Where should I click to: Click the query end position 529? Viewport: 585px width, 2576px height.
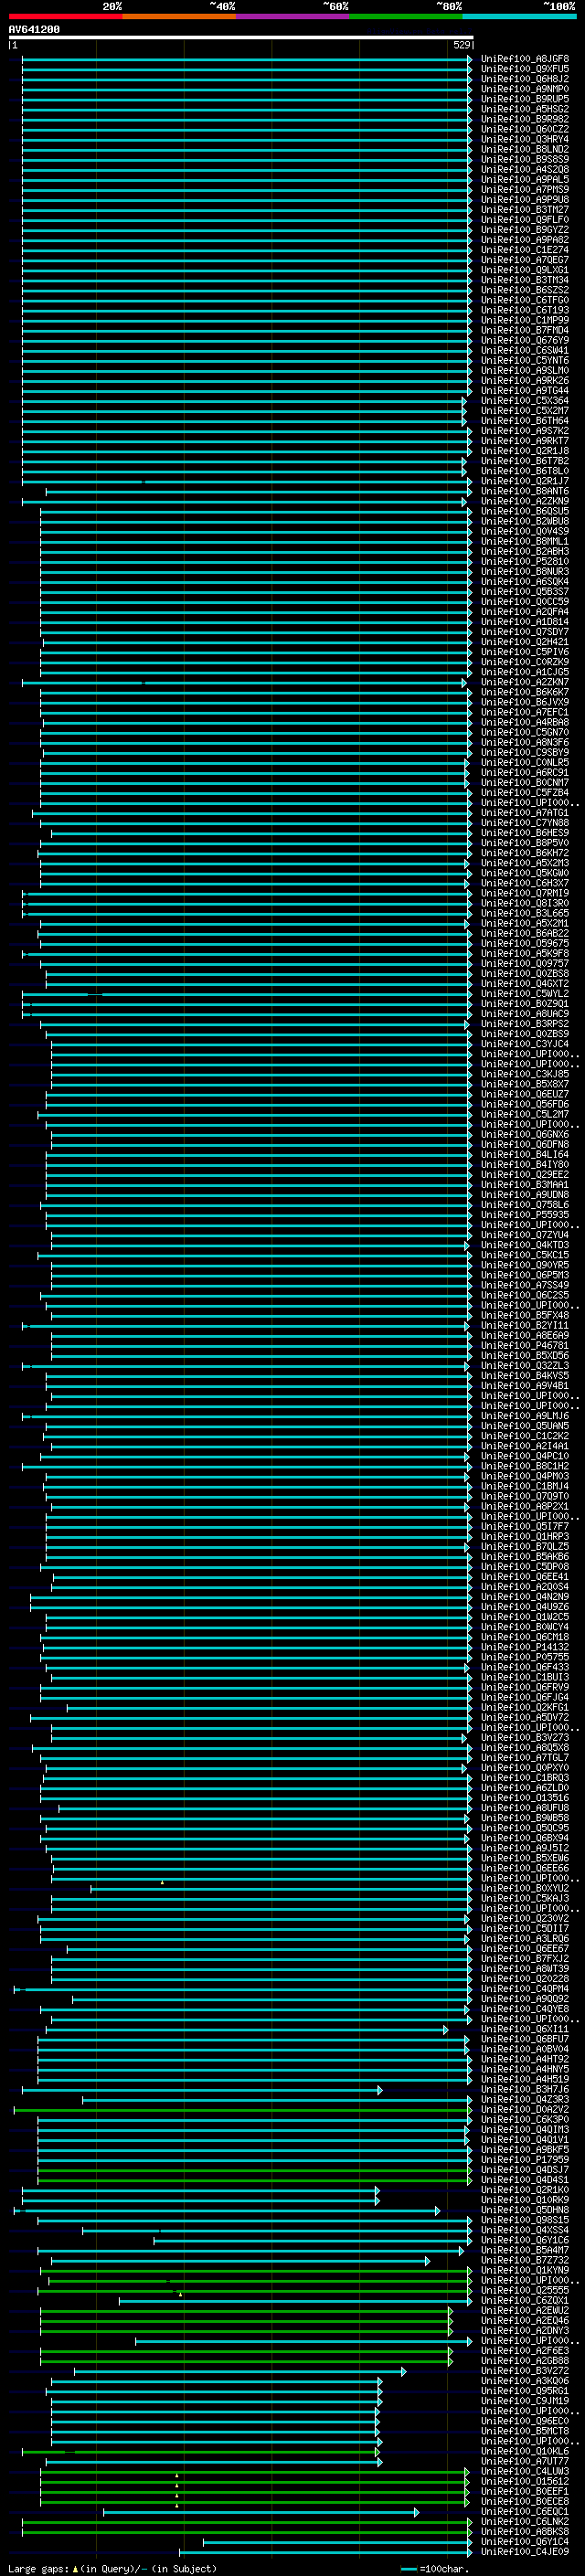462,45
